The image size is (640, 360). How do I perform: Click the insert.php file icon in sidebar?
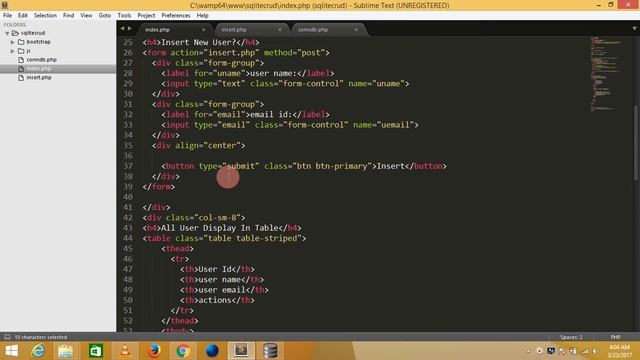[21, 77]
